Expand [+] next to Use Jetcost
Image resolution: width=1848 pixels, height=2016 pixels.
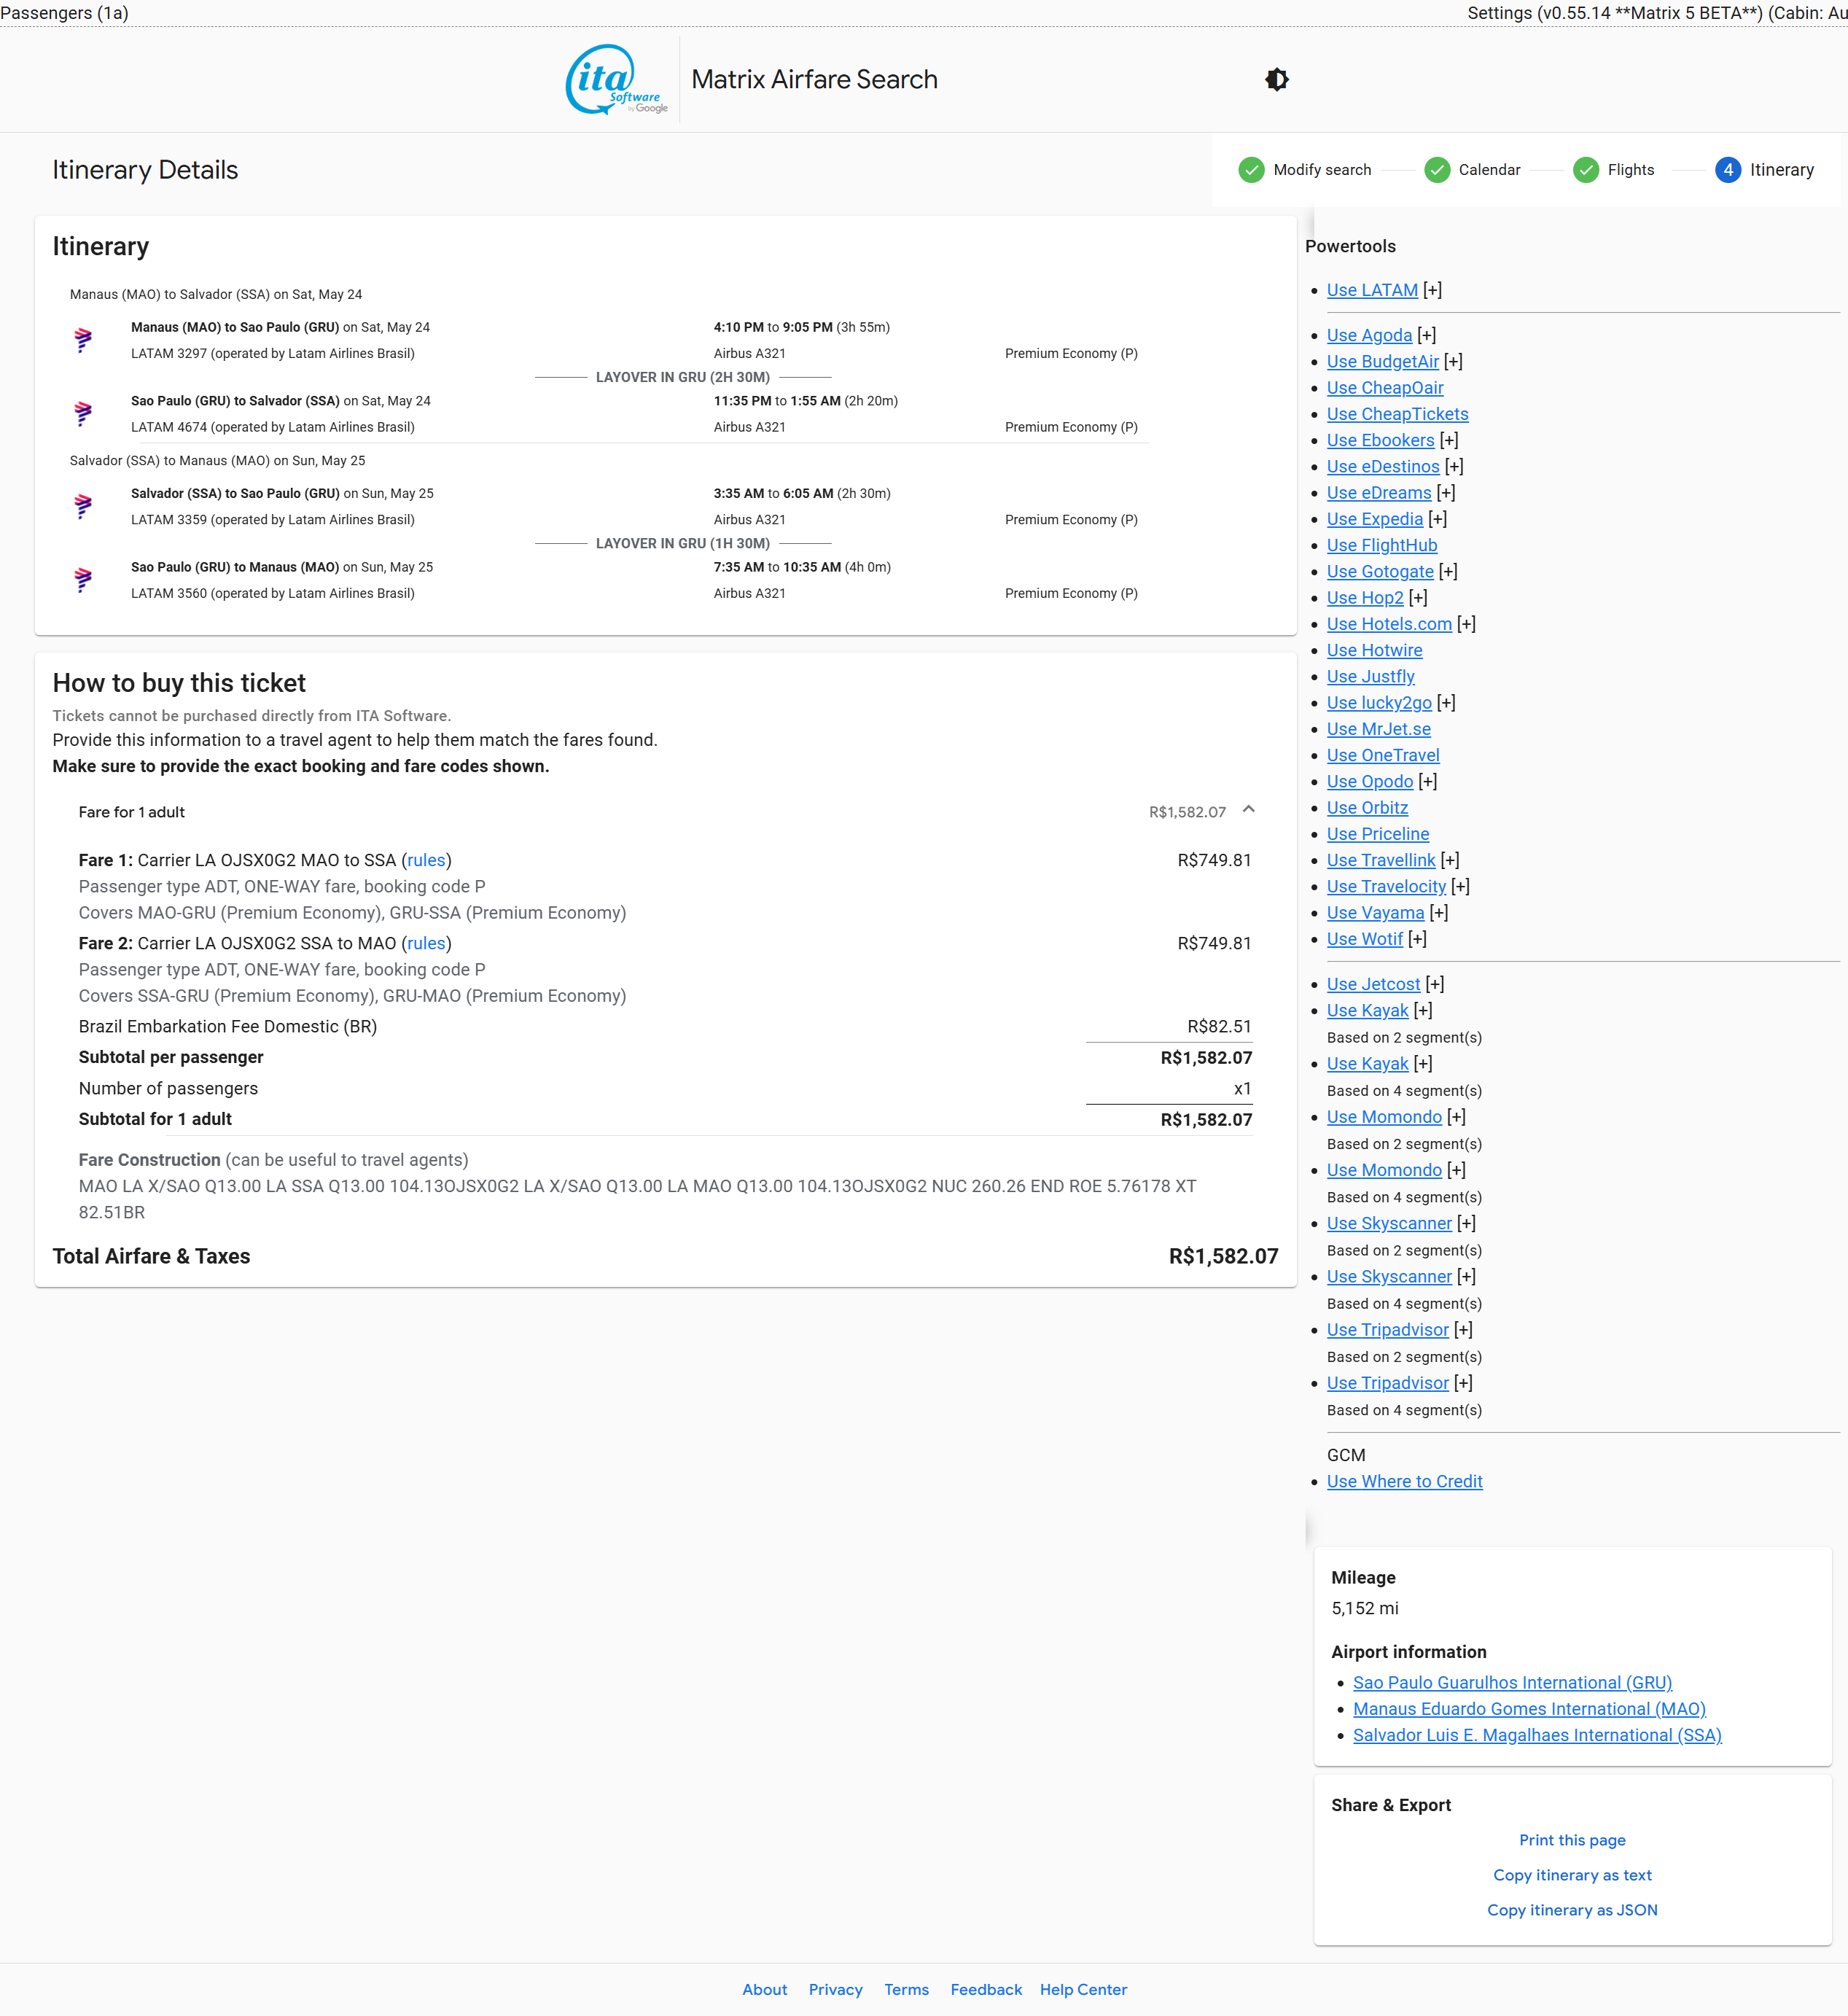(1435, 984)
